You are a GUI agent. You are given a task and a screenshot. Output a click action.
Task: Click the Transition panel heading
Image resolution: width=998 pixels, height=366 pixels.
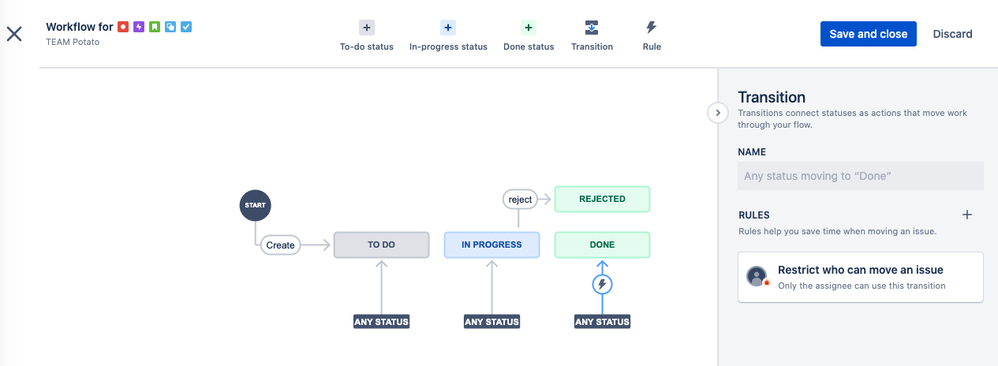point(771,97)
